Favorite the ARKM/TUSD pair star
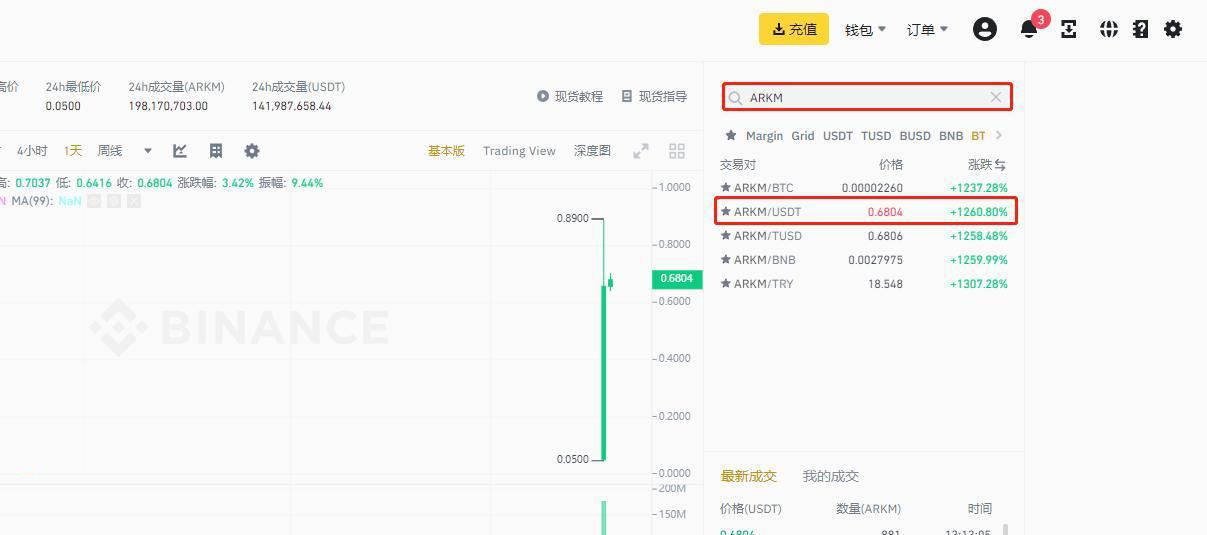The image size is (1207, 535). coord(726,235)
